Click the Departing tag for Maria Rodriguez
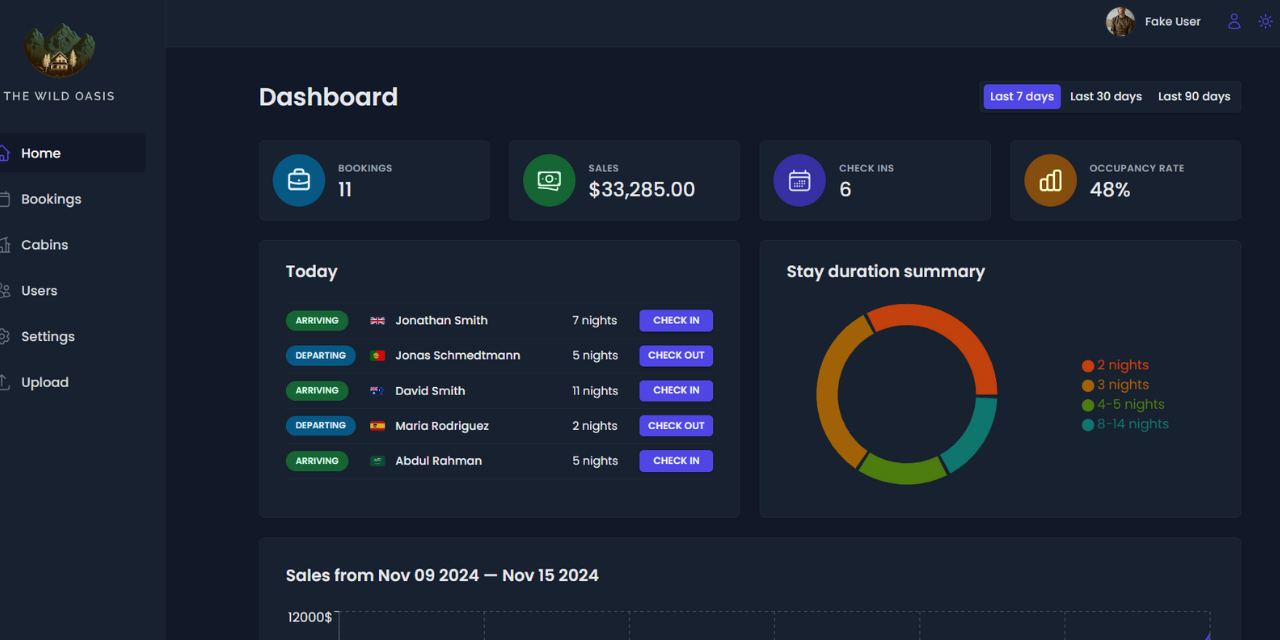Screen dimensions: 1280x640 (321, 426)
